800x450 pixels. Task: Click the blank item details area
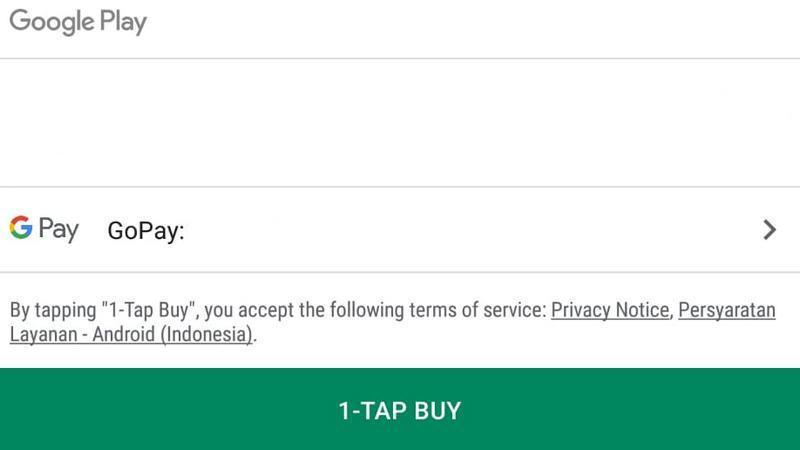[x=400, y=123]
